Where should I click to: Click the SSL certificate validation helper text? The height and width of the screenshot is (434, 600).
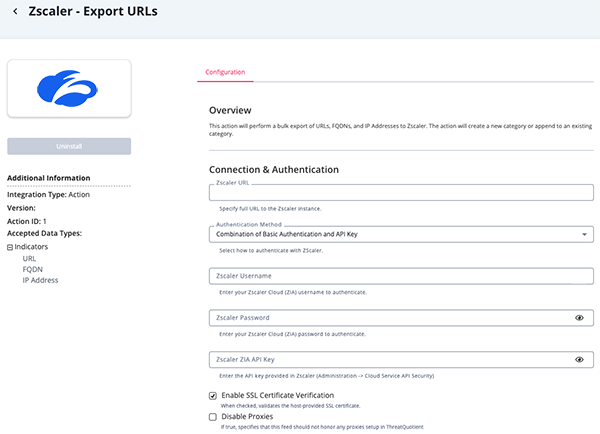290,406
